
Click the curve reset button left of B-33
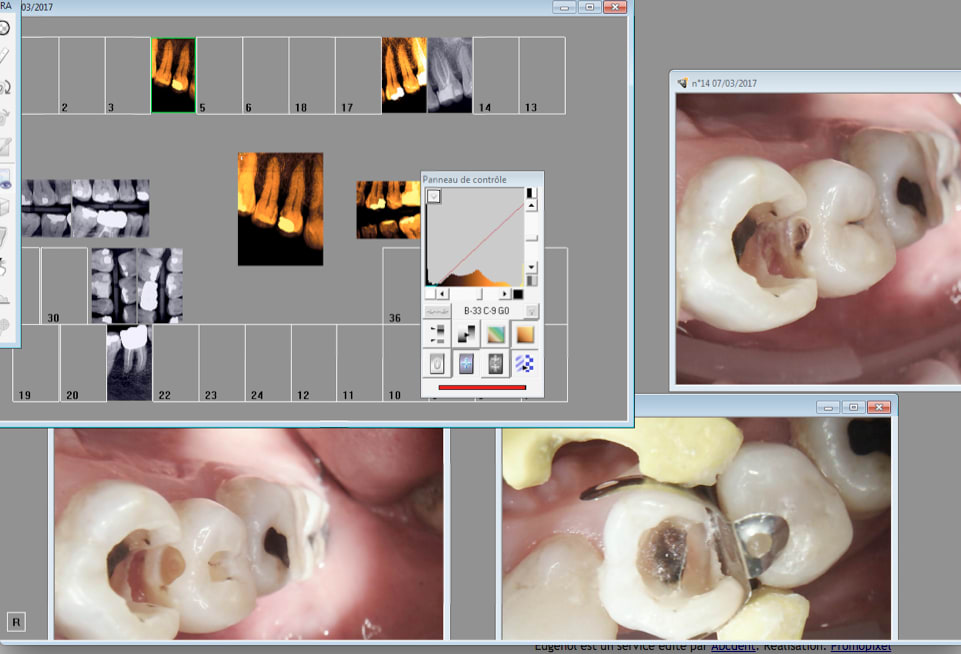coord(438,311)
